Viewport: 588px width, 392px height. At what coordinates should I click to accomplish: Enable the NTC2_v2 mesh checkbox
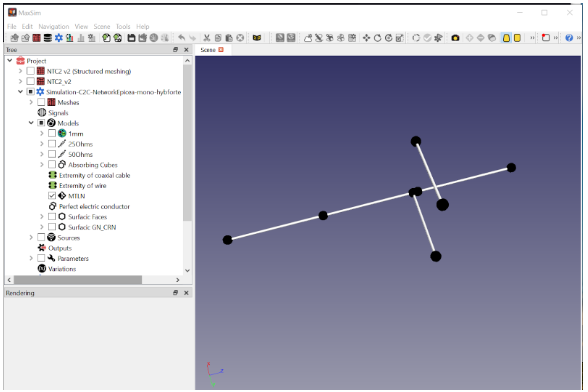(31, 81)
